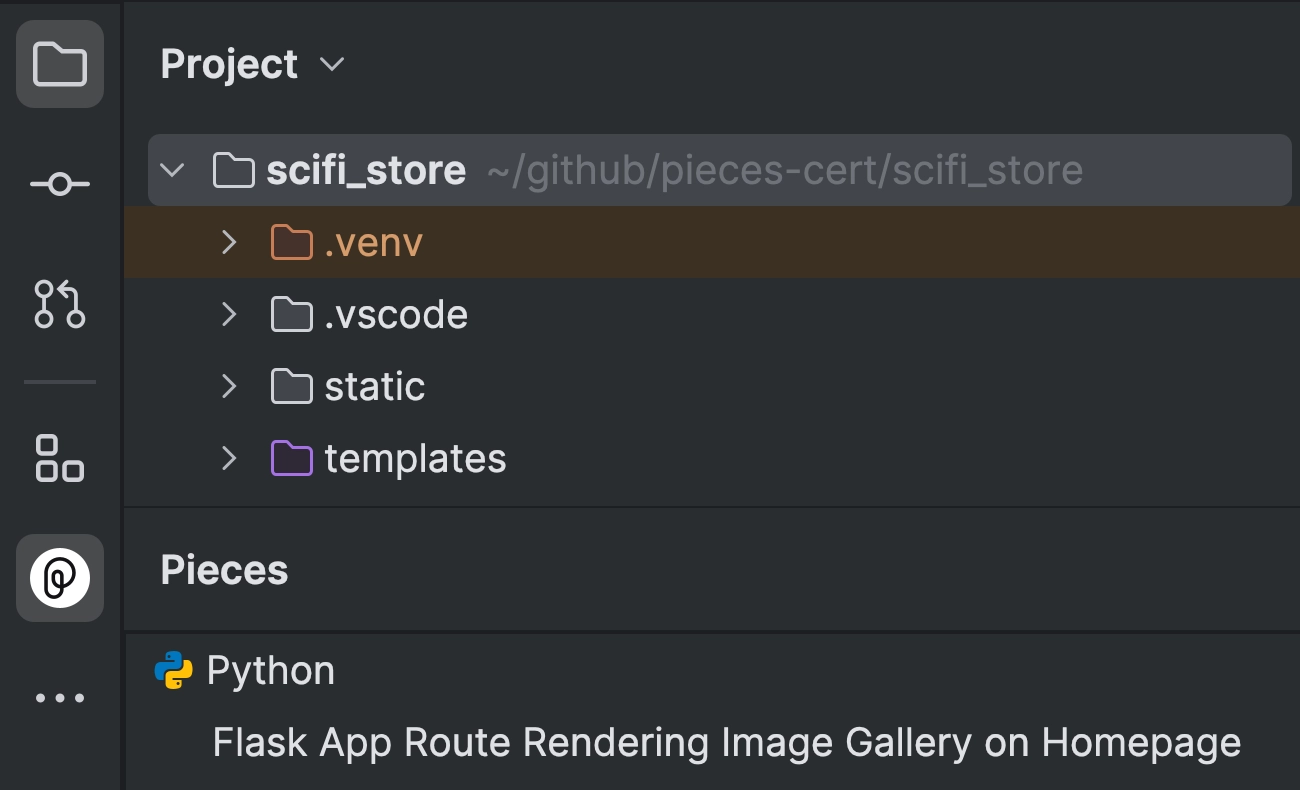Screen dimensions: 1300x790
Task: Select the Python logo icon under Pieces
Action: click(x=172, y=669)
